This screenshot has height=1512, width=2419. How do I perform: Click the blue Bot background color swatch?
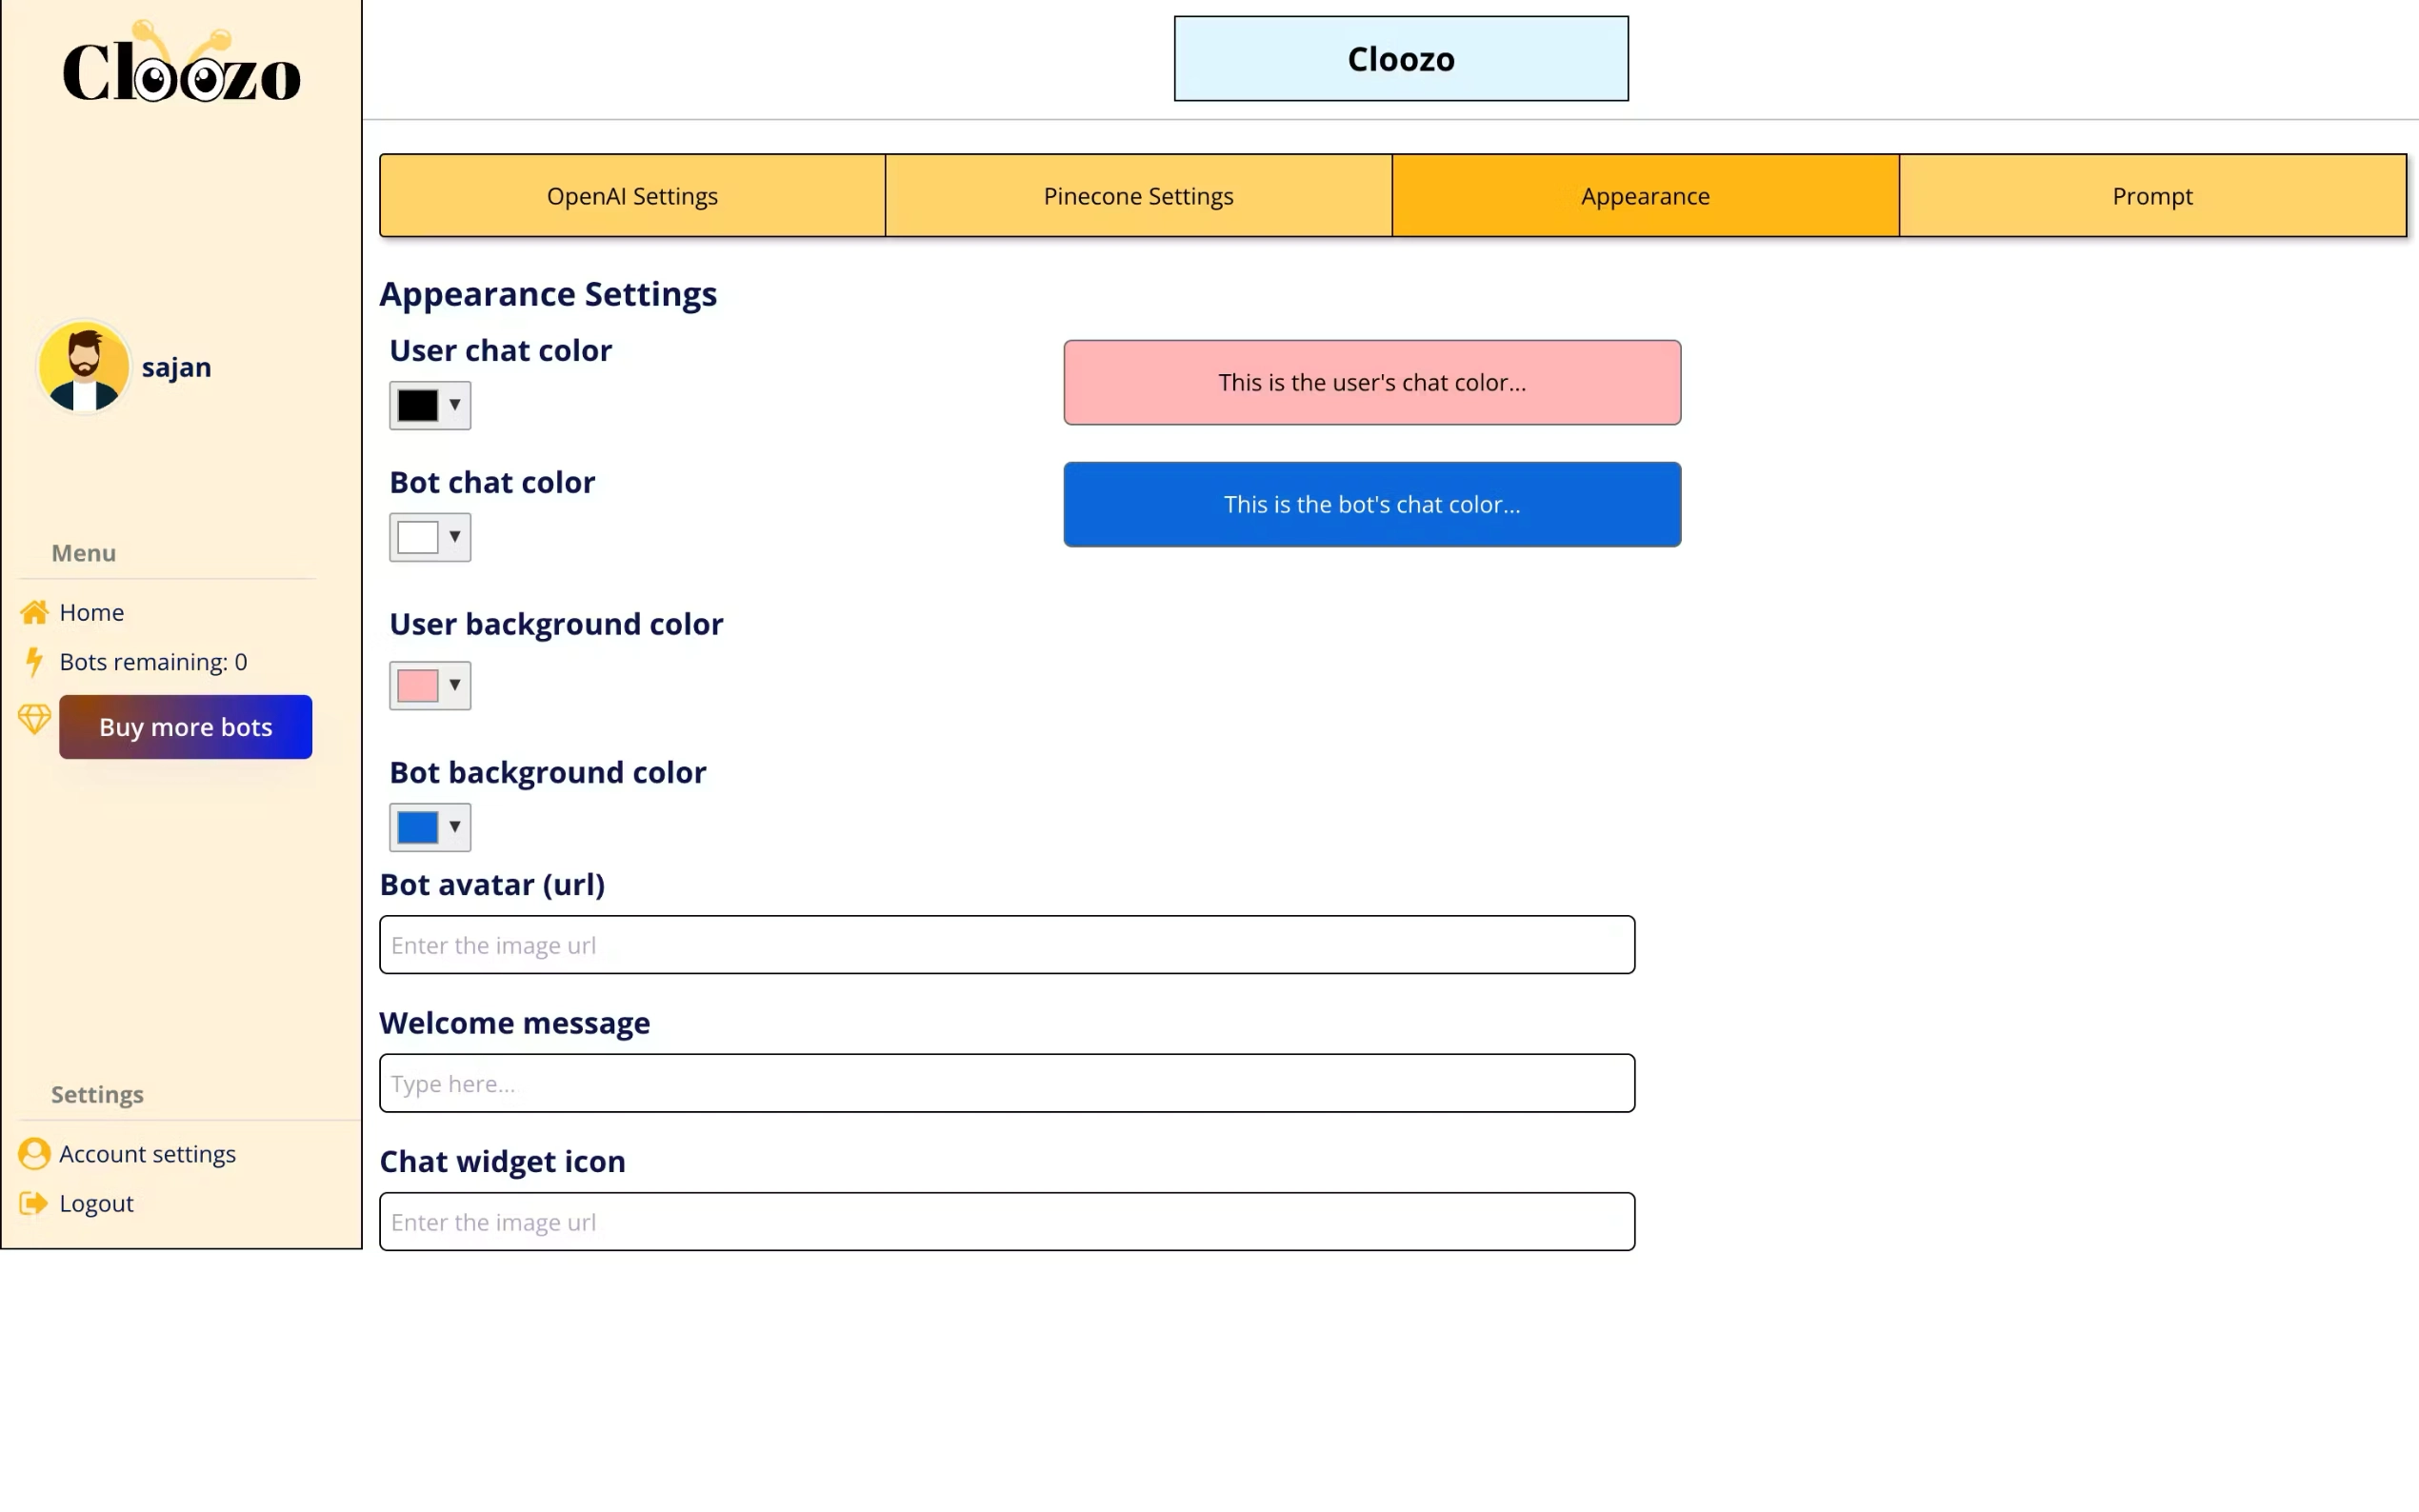(x=417, y=827)
